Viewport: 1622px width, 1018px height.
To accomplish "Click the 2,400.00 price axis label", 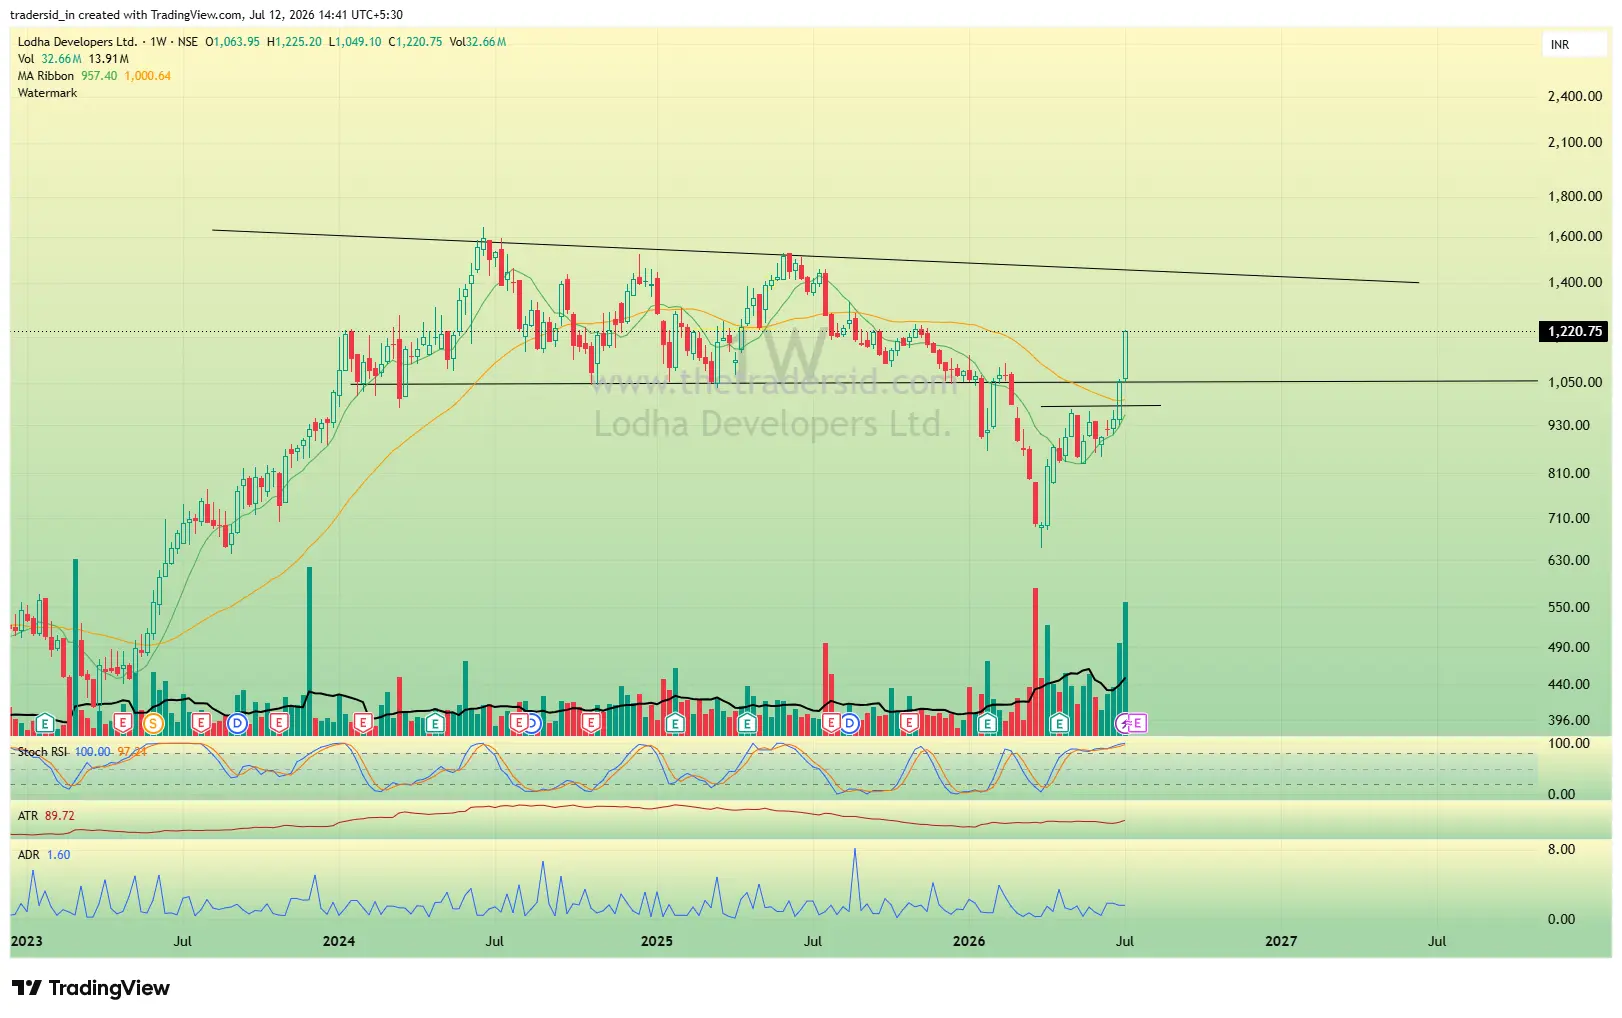I will pos(1575,96).
